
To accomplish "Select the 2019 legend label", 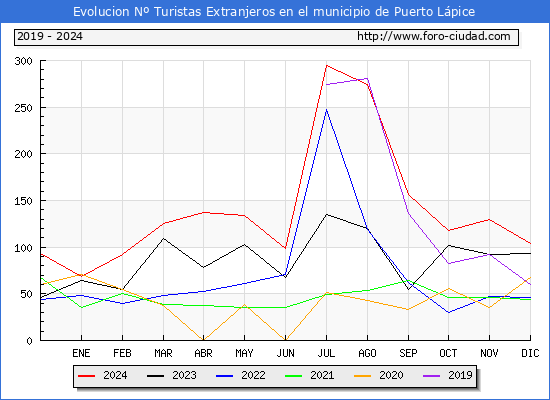I will (x=460, y=375).
